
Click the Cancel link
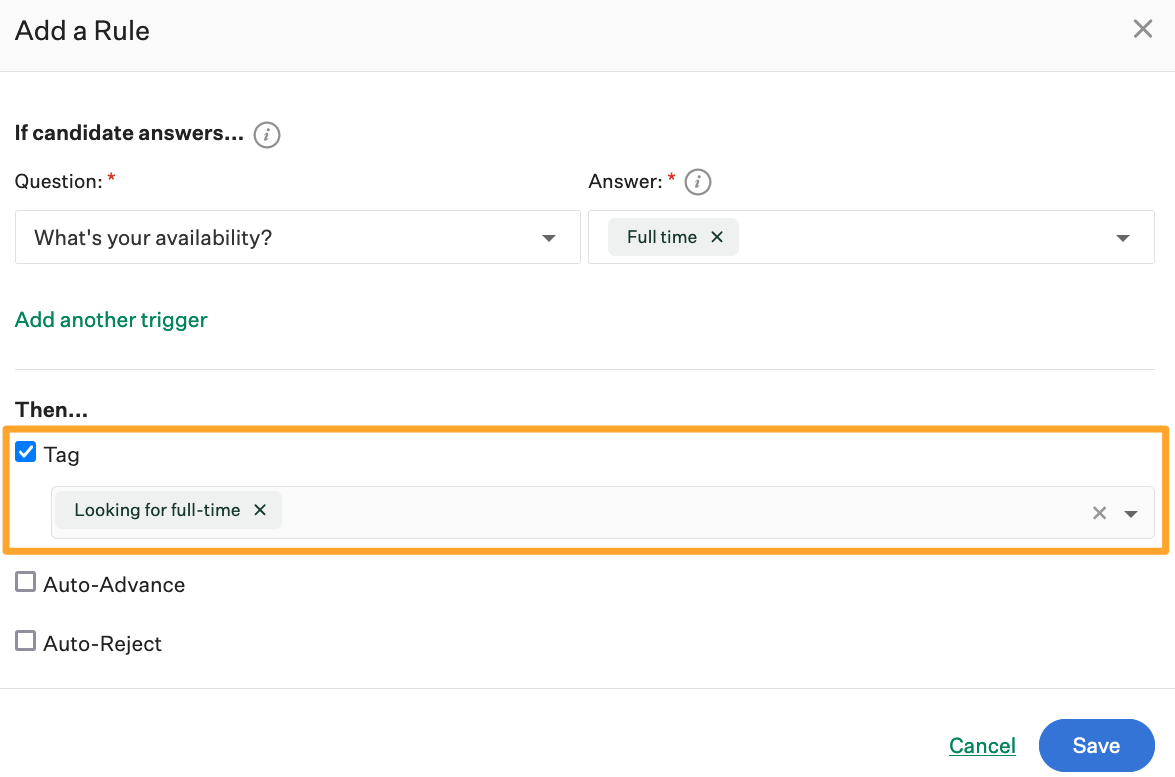point(981,745)
